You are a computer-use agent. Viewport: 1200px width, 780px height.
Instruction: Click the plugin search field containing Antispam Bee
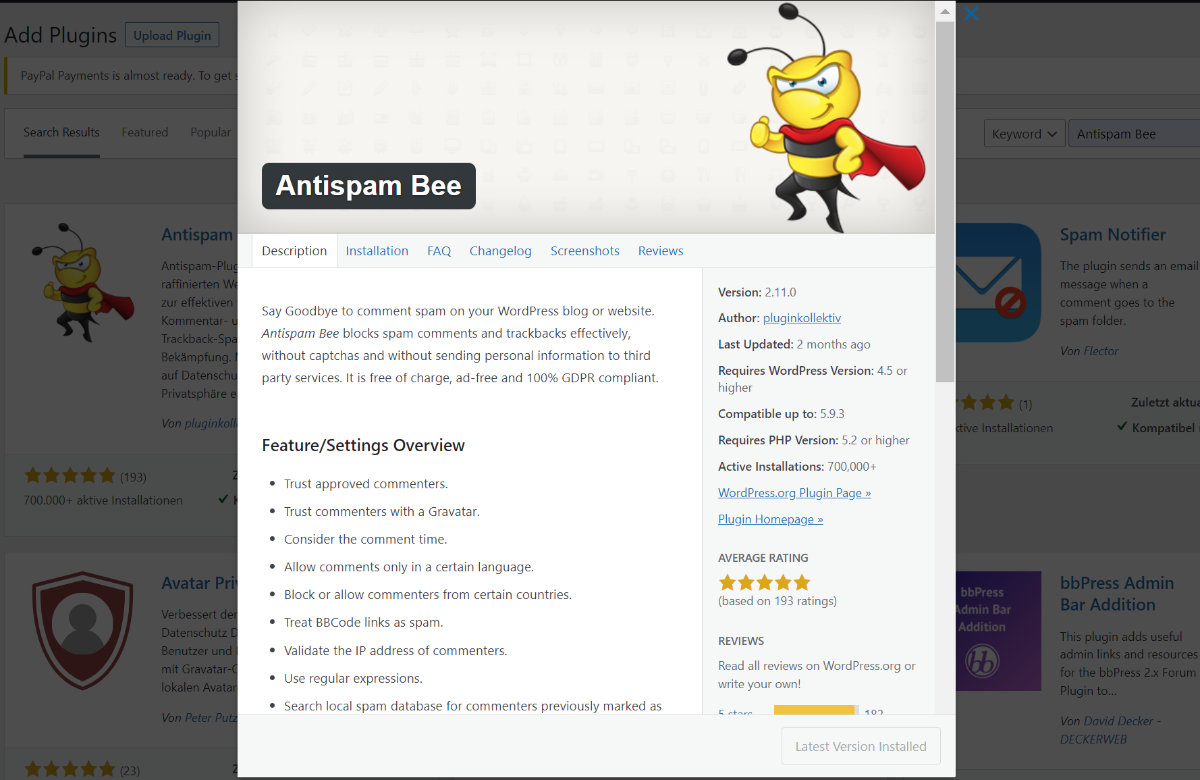[x=1134, y=134]
